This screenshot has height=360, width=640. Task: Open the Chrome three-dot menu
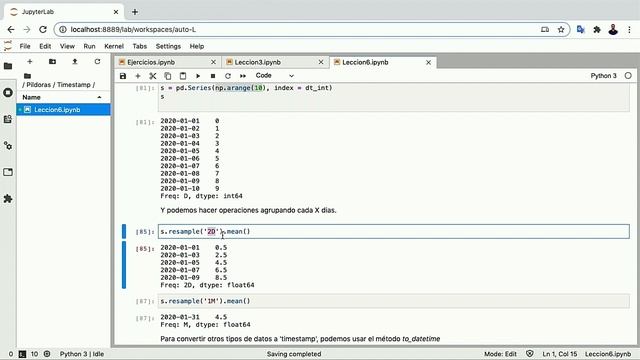(x=629, y=29)
